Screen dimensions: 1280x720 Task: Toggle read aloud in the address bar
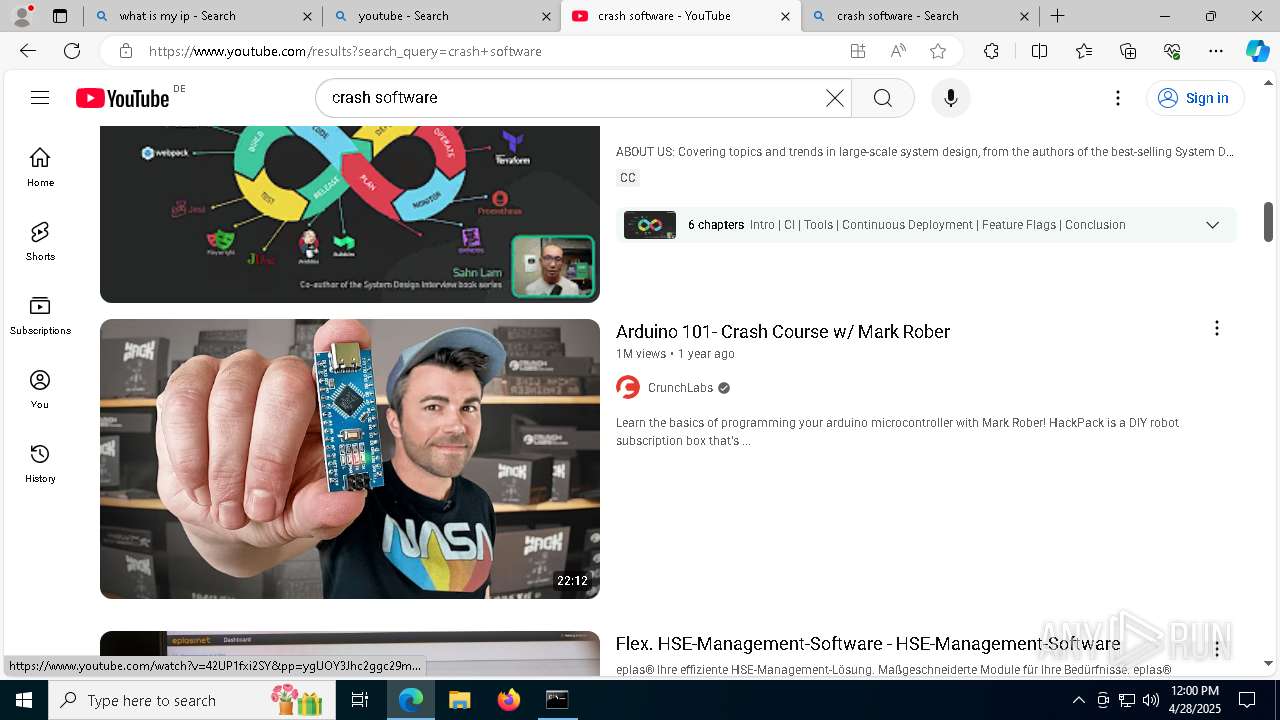(x=898, y=51)
